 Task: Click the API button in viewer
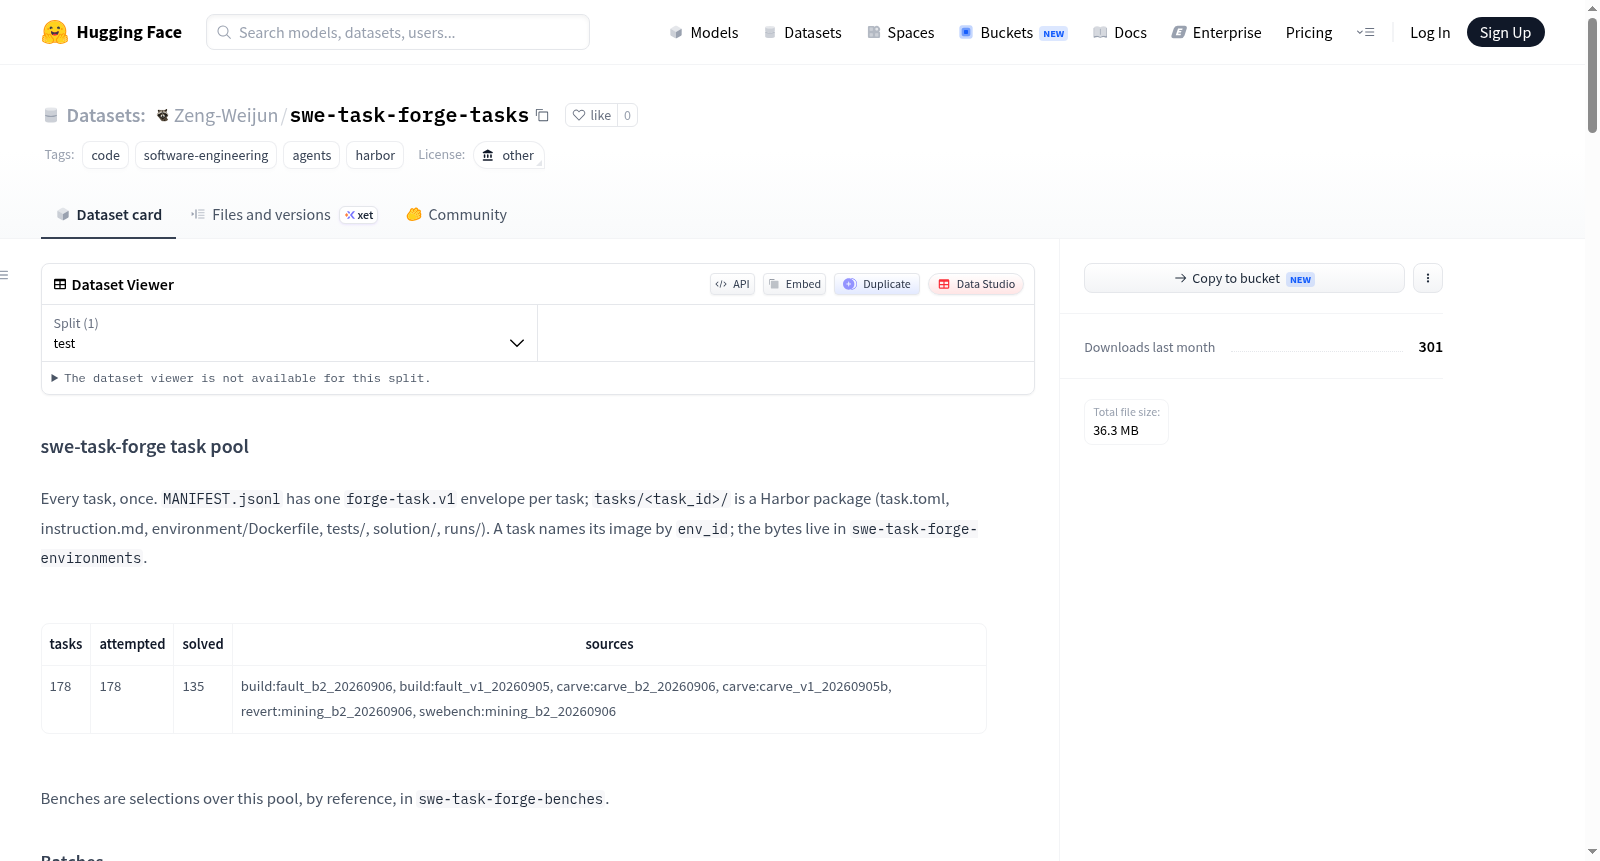[732, 284]
